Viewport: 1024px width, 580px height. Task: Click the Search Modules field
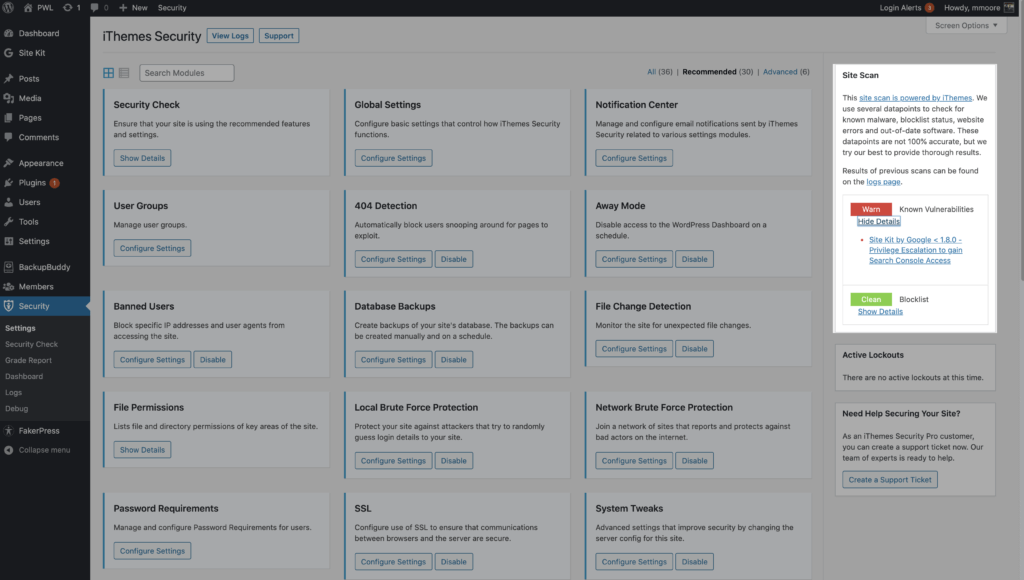pyautogui.click(x=187, y=73)
